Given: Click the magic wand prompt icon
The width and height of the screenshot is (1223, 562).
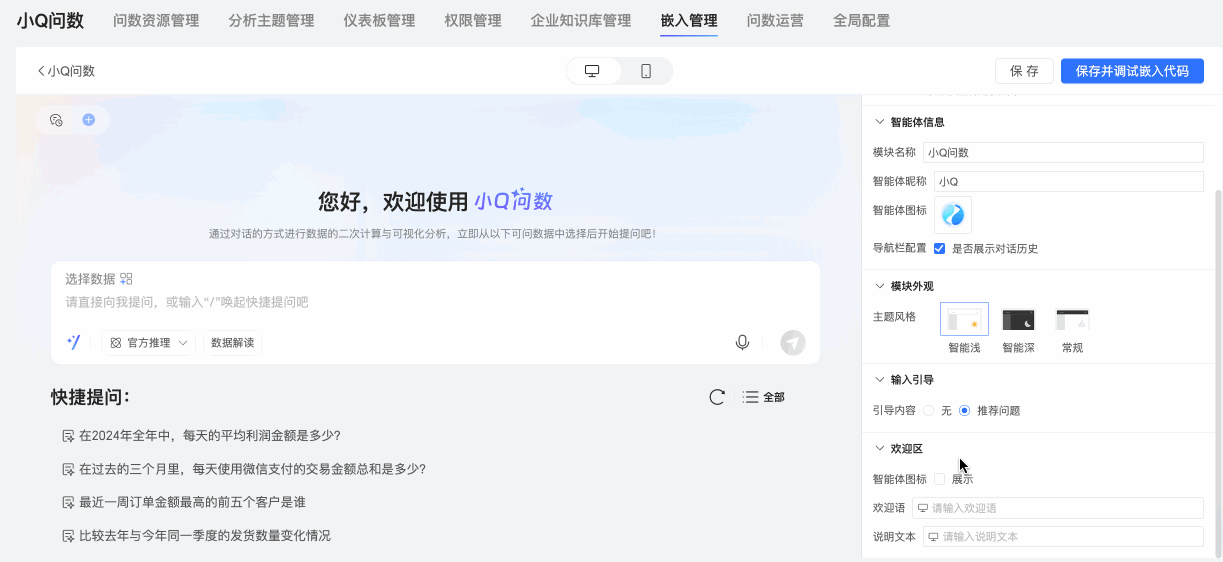Looking at the screenshot, I should (x=73, y=343).
